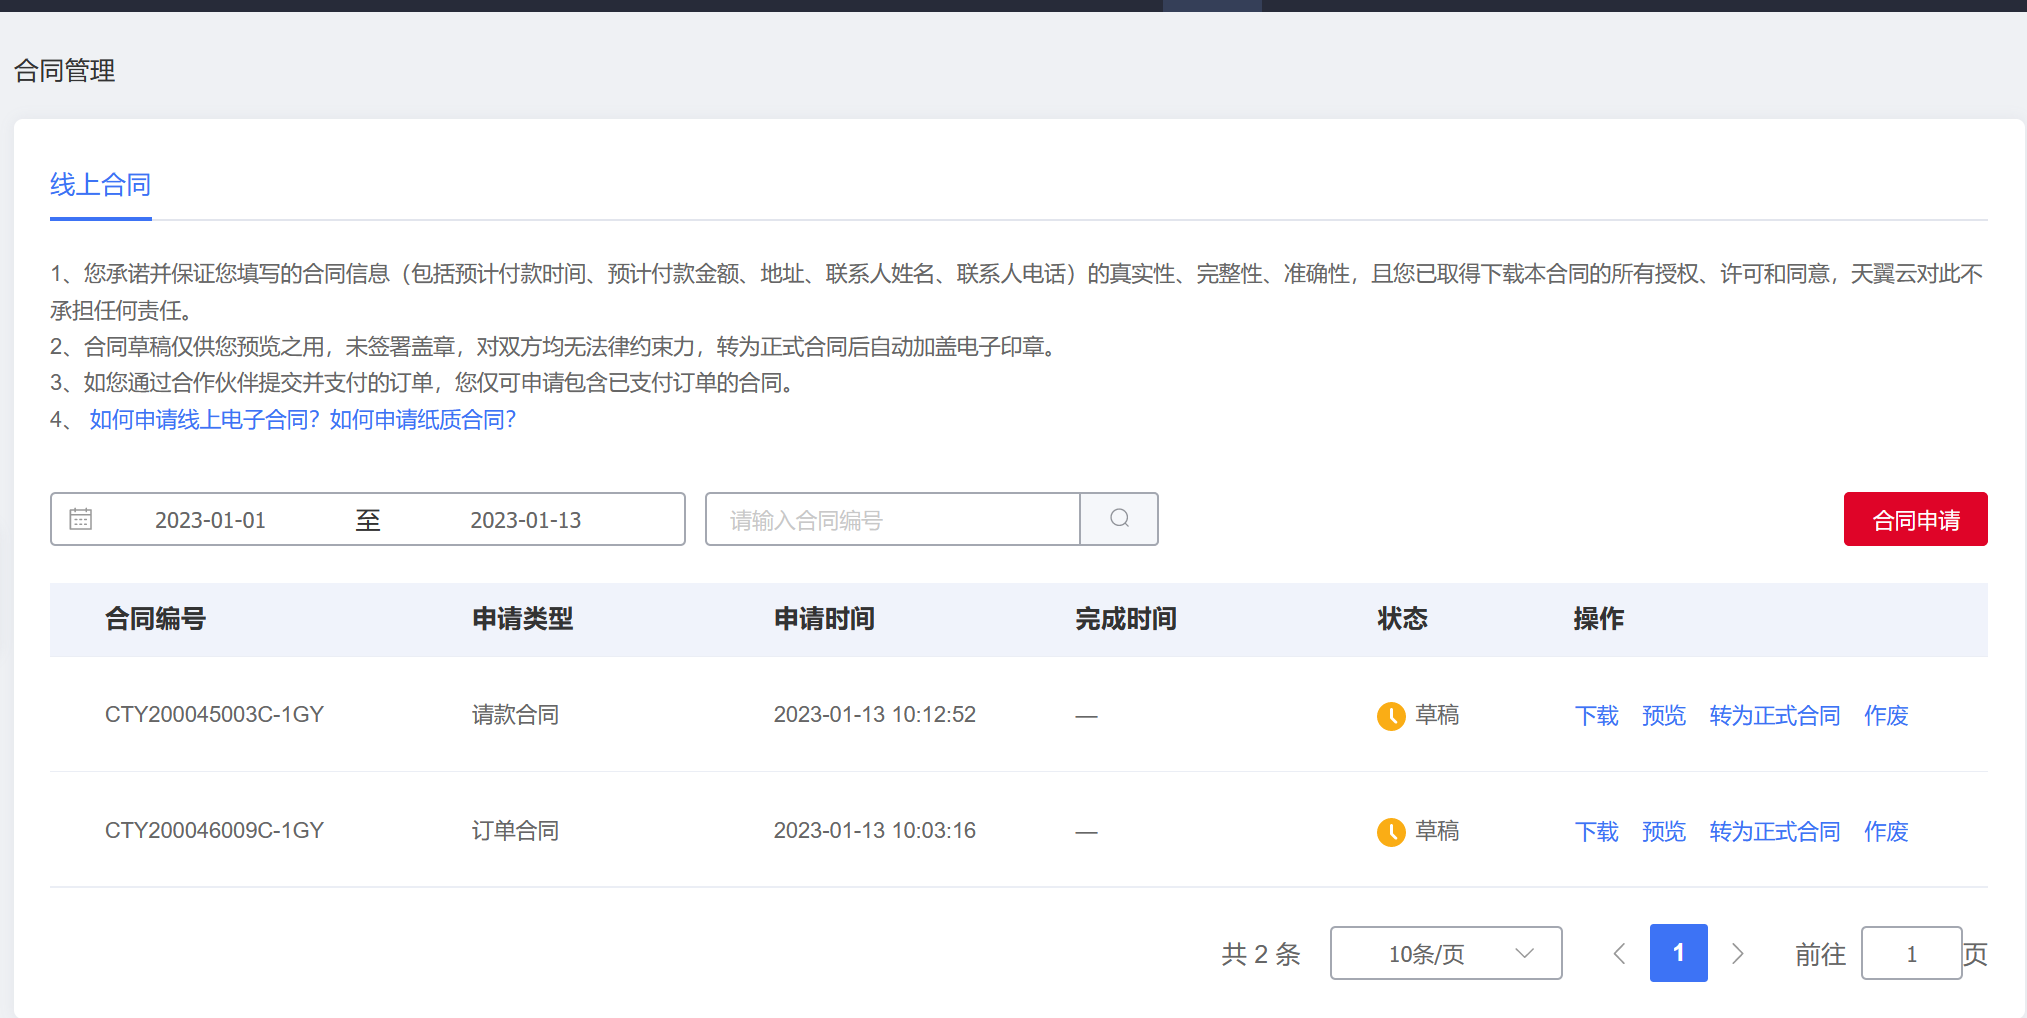Void the 请款合同 draft contract
The height and width of the screenshot is (1018, 2027).
point(1886,716)
